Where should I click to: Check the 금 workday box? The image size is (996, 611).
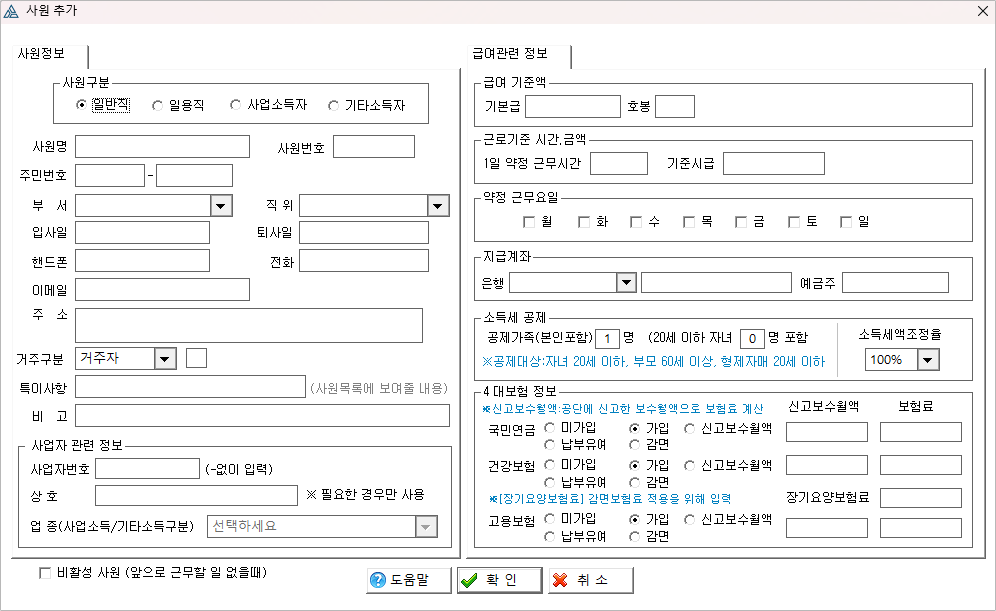coord(741,222)
